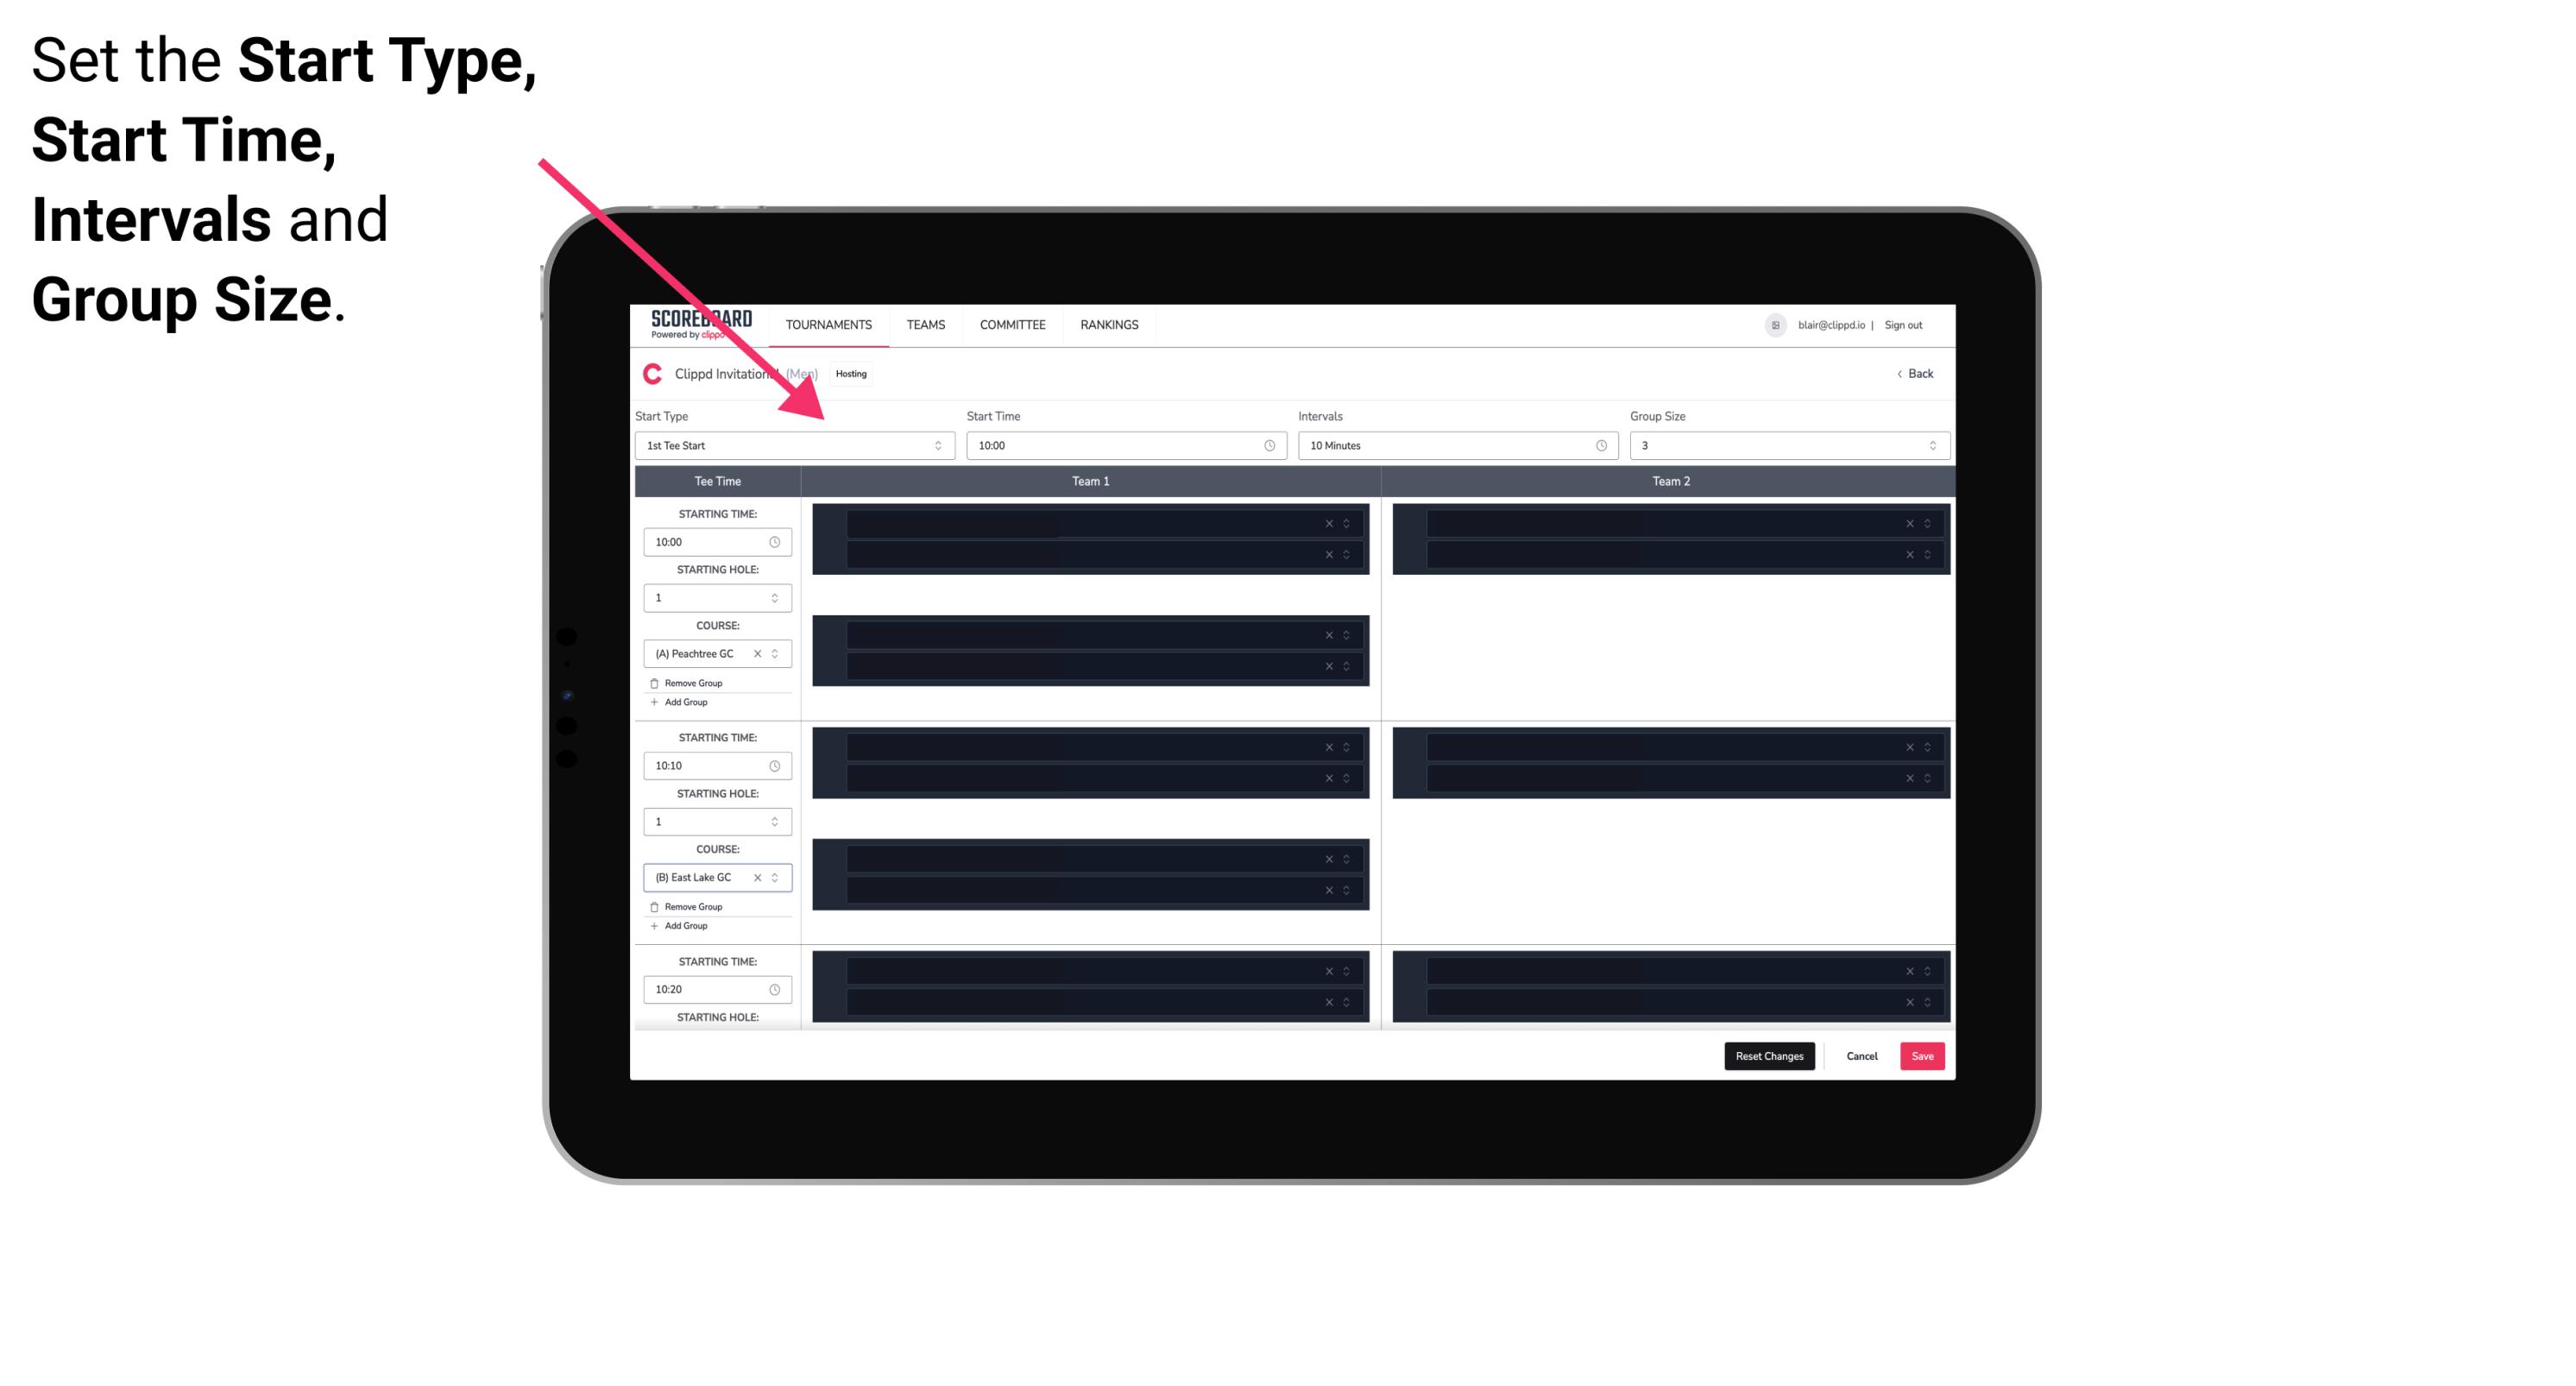Select the TOURNAMENTS tab
Screen dimensions: 2576x1386
point(829,324)
